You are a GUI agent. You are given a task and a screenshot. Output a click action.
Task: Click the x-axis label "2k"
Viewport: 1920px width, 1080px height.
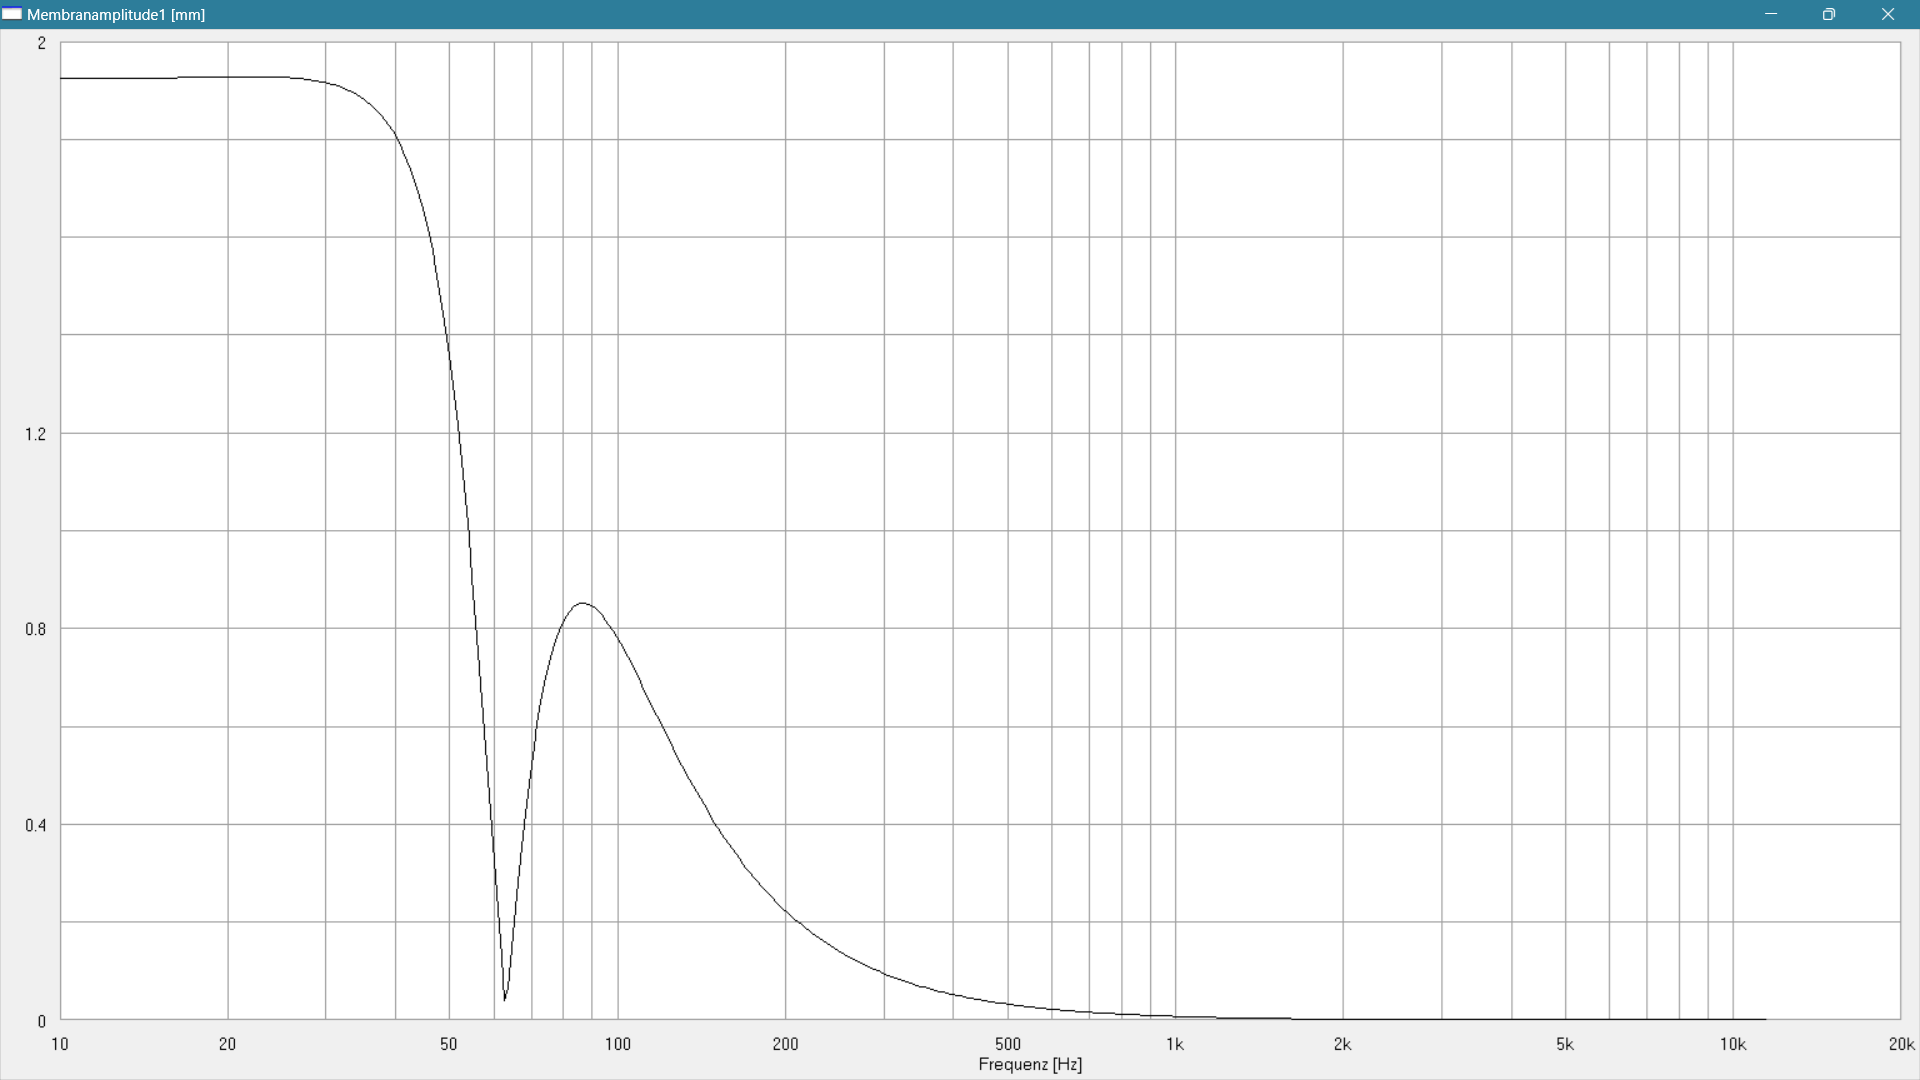pos(1343,1044)
